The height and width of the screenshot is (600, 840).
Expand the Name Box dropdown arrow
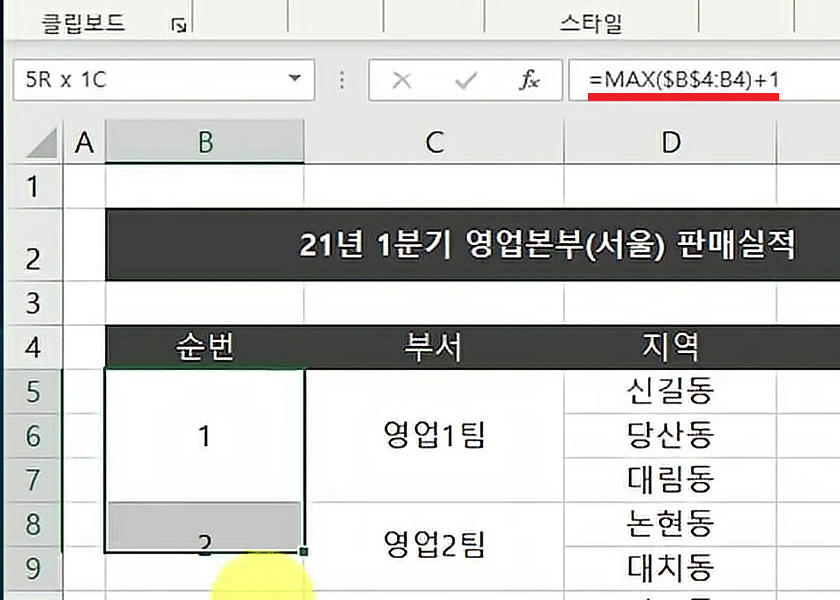point(294,79)
